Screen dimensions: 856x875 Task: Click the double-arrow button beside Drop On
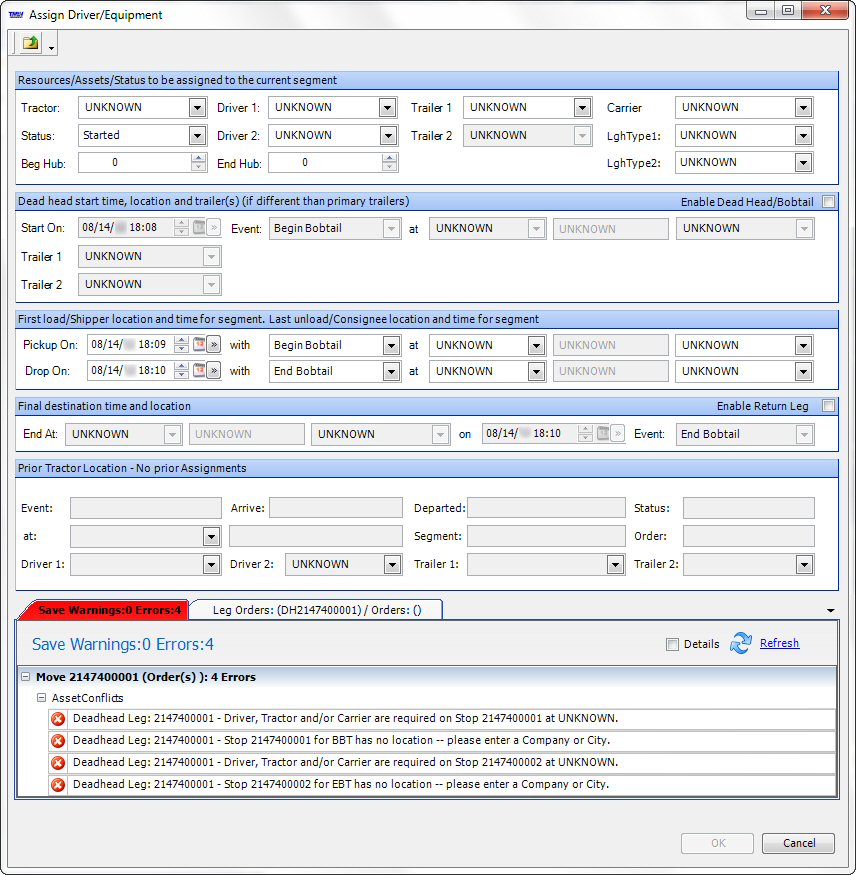(214, 371)
